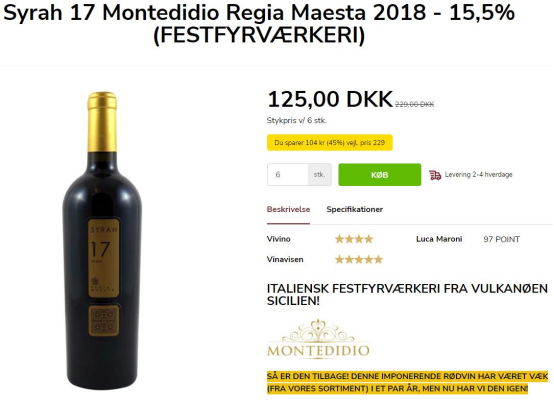Click the Vinavisen five-star rating
Screen dimensions: 554x401
(x=359, y=260)
